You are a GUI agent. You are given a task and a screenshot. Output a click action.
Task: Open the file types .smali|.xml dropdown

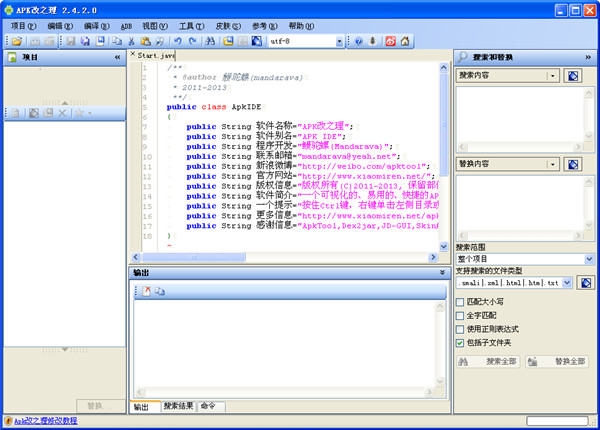click(x=567, y=283)
